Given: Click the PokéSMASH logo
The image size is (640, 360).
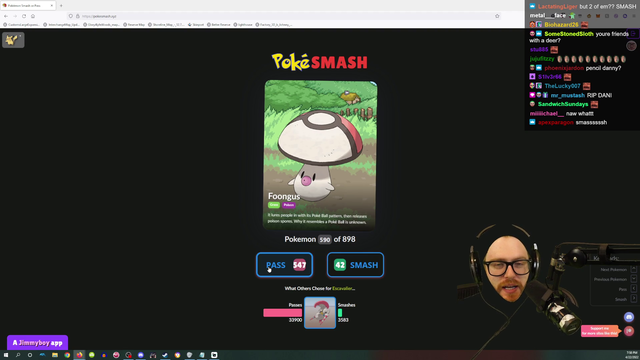Looking at the screenshot, I should click(x=320, y=62).
